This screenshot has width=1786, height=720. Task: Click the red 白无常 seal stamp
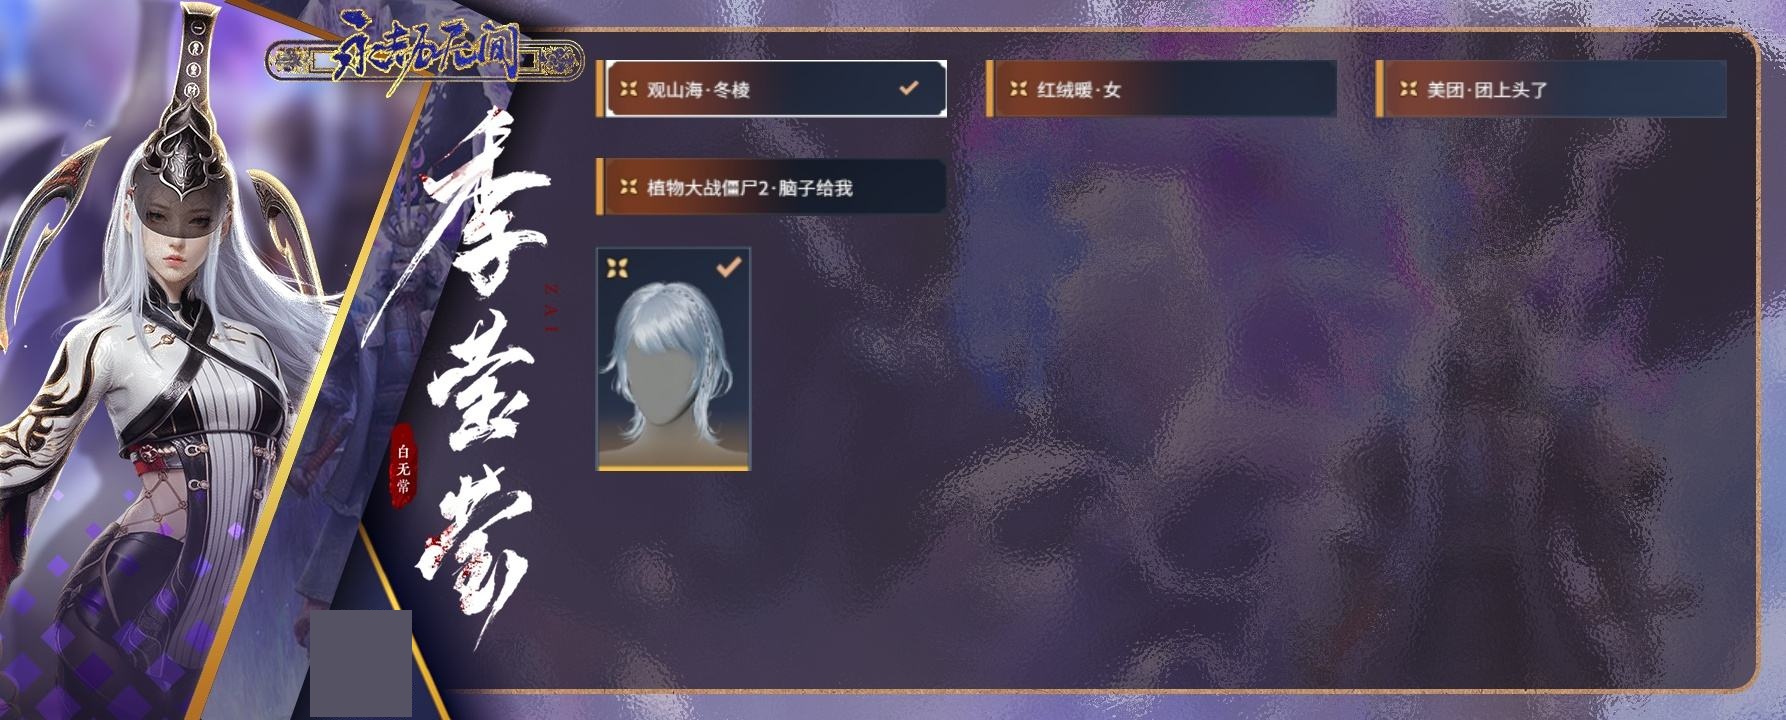click(402, 468)
